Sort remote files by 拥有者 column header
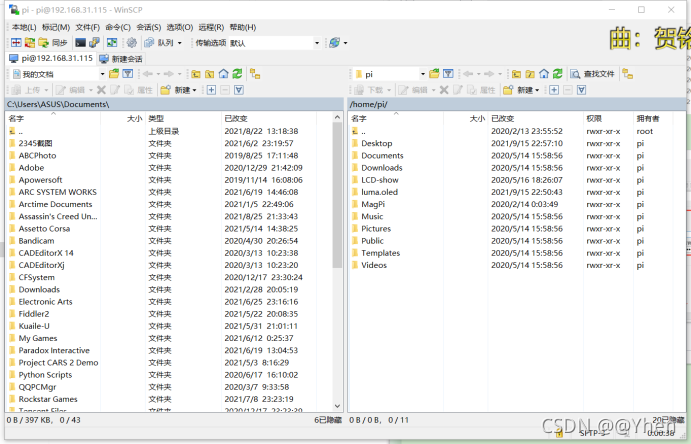The image size is (691, 444). click(x=654, y=118)
